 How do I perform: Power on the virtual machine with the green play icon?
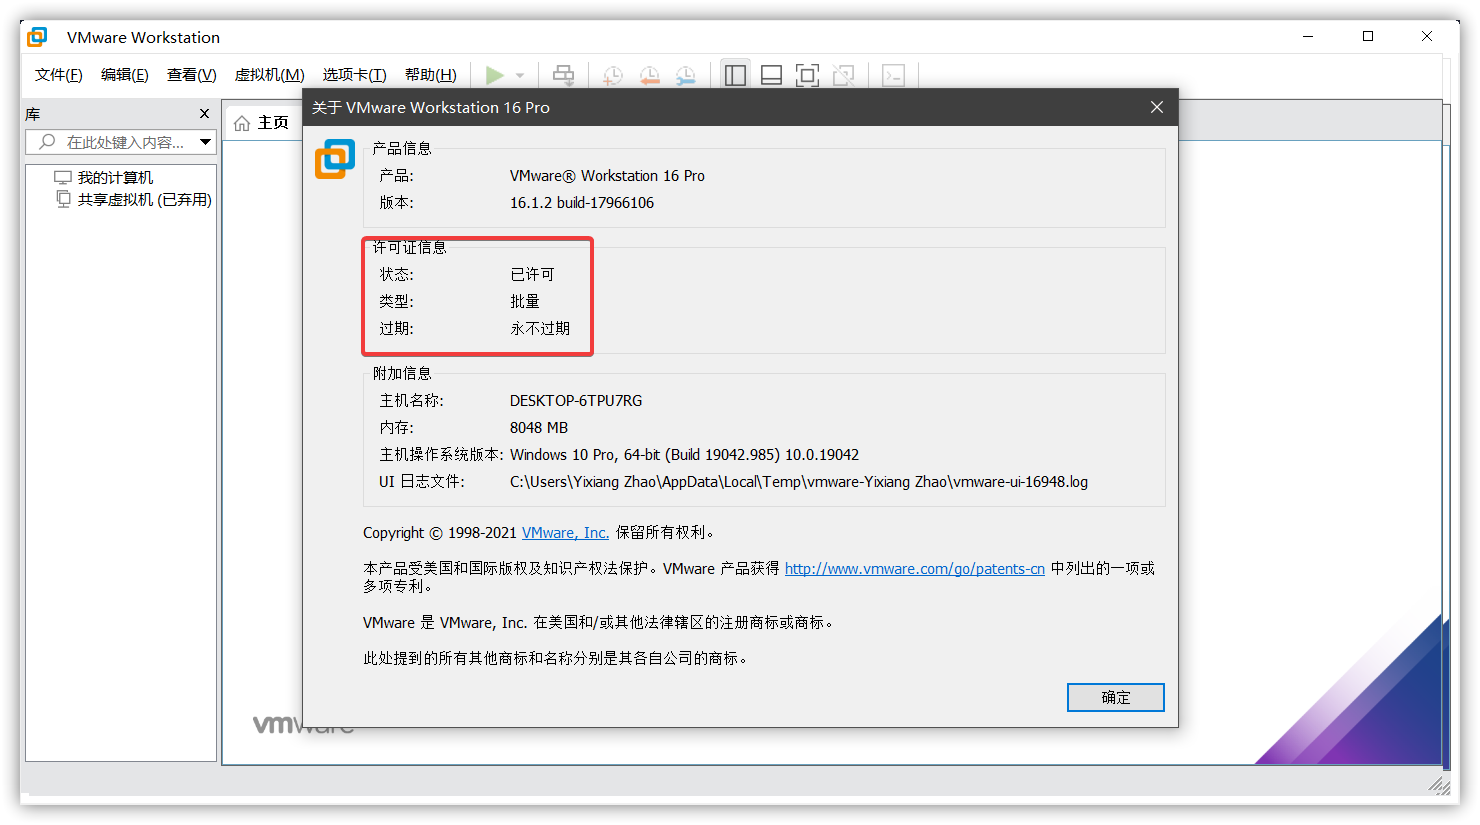tap(494, 74)
